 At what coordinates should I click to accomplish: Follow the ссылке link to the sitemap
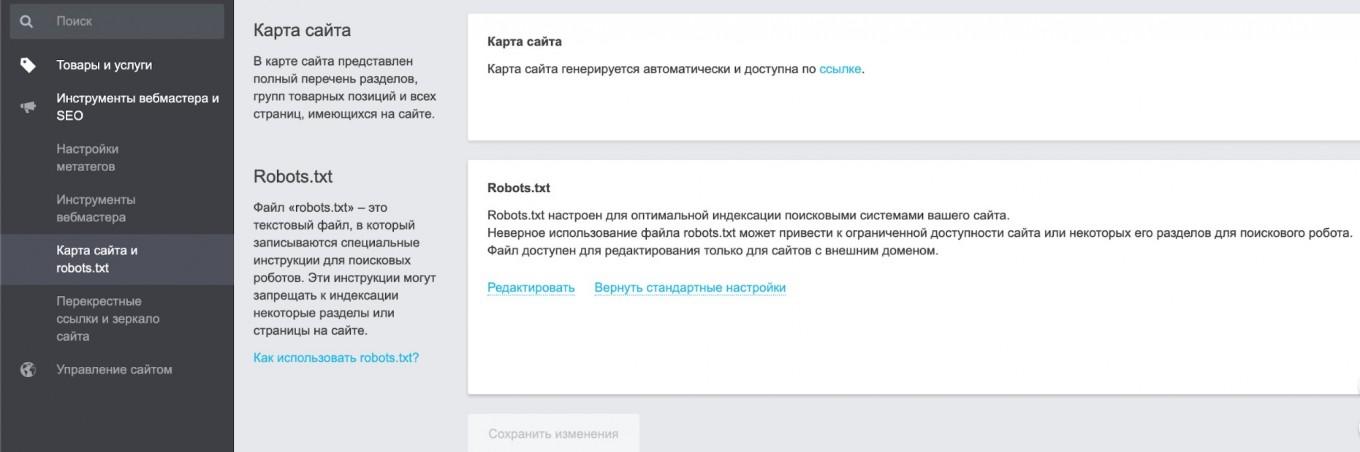click(x=839, y=70)
